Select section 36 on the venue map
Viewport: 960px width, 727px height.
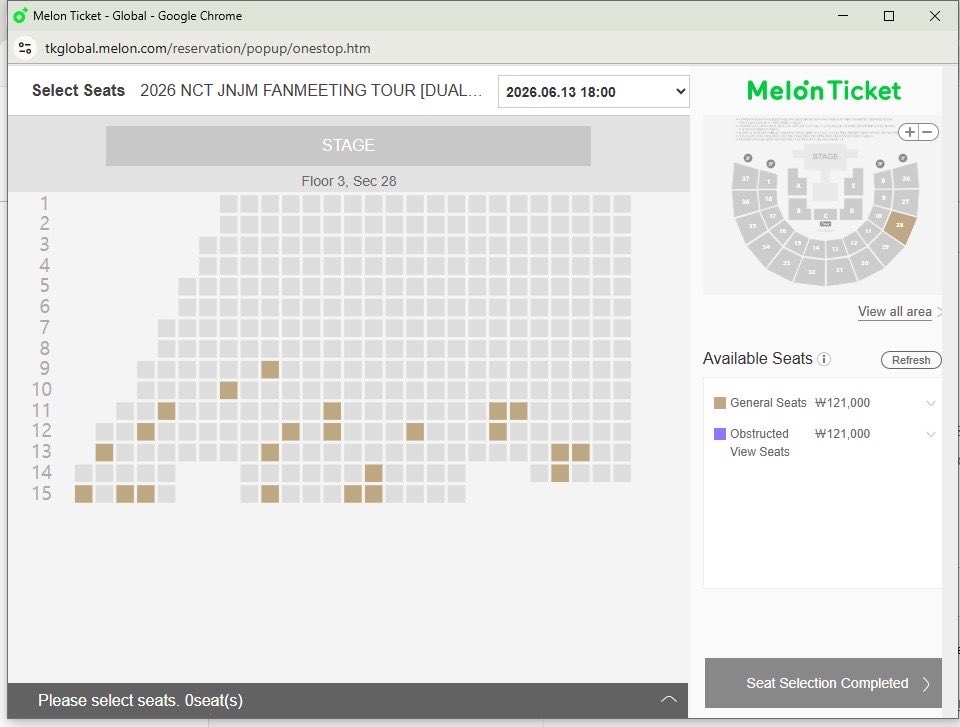tap(746, 202)
